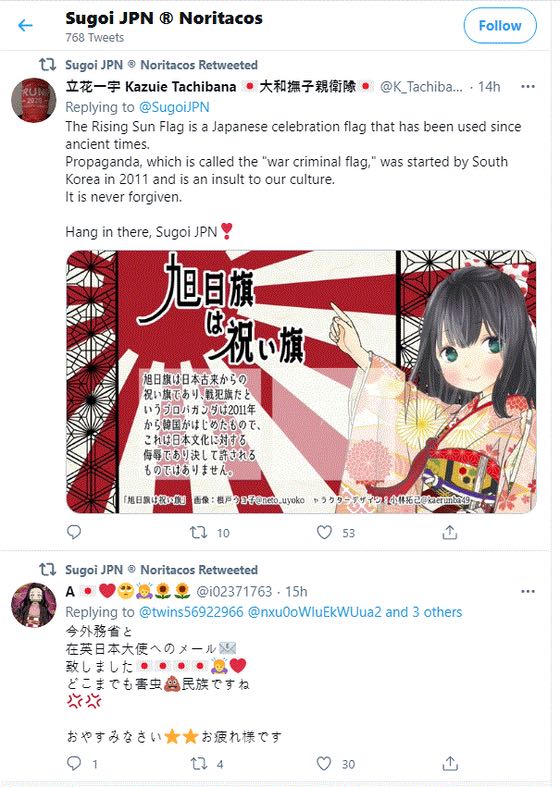
Task: Share Kazuie Tachibana's tweet
Action: click(x=450, y=532)
